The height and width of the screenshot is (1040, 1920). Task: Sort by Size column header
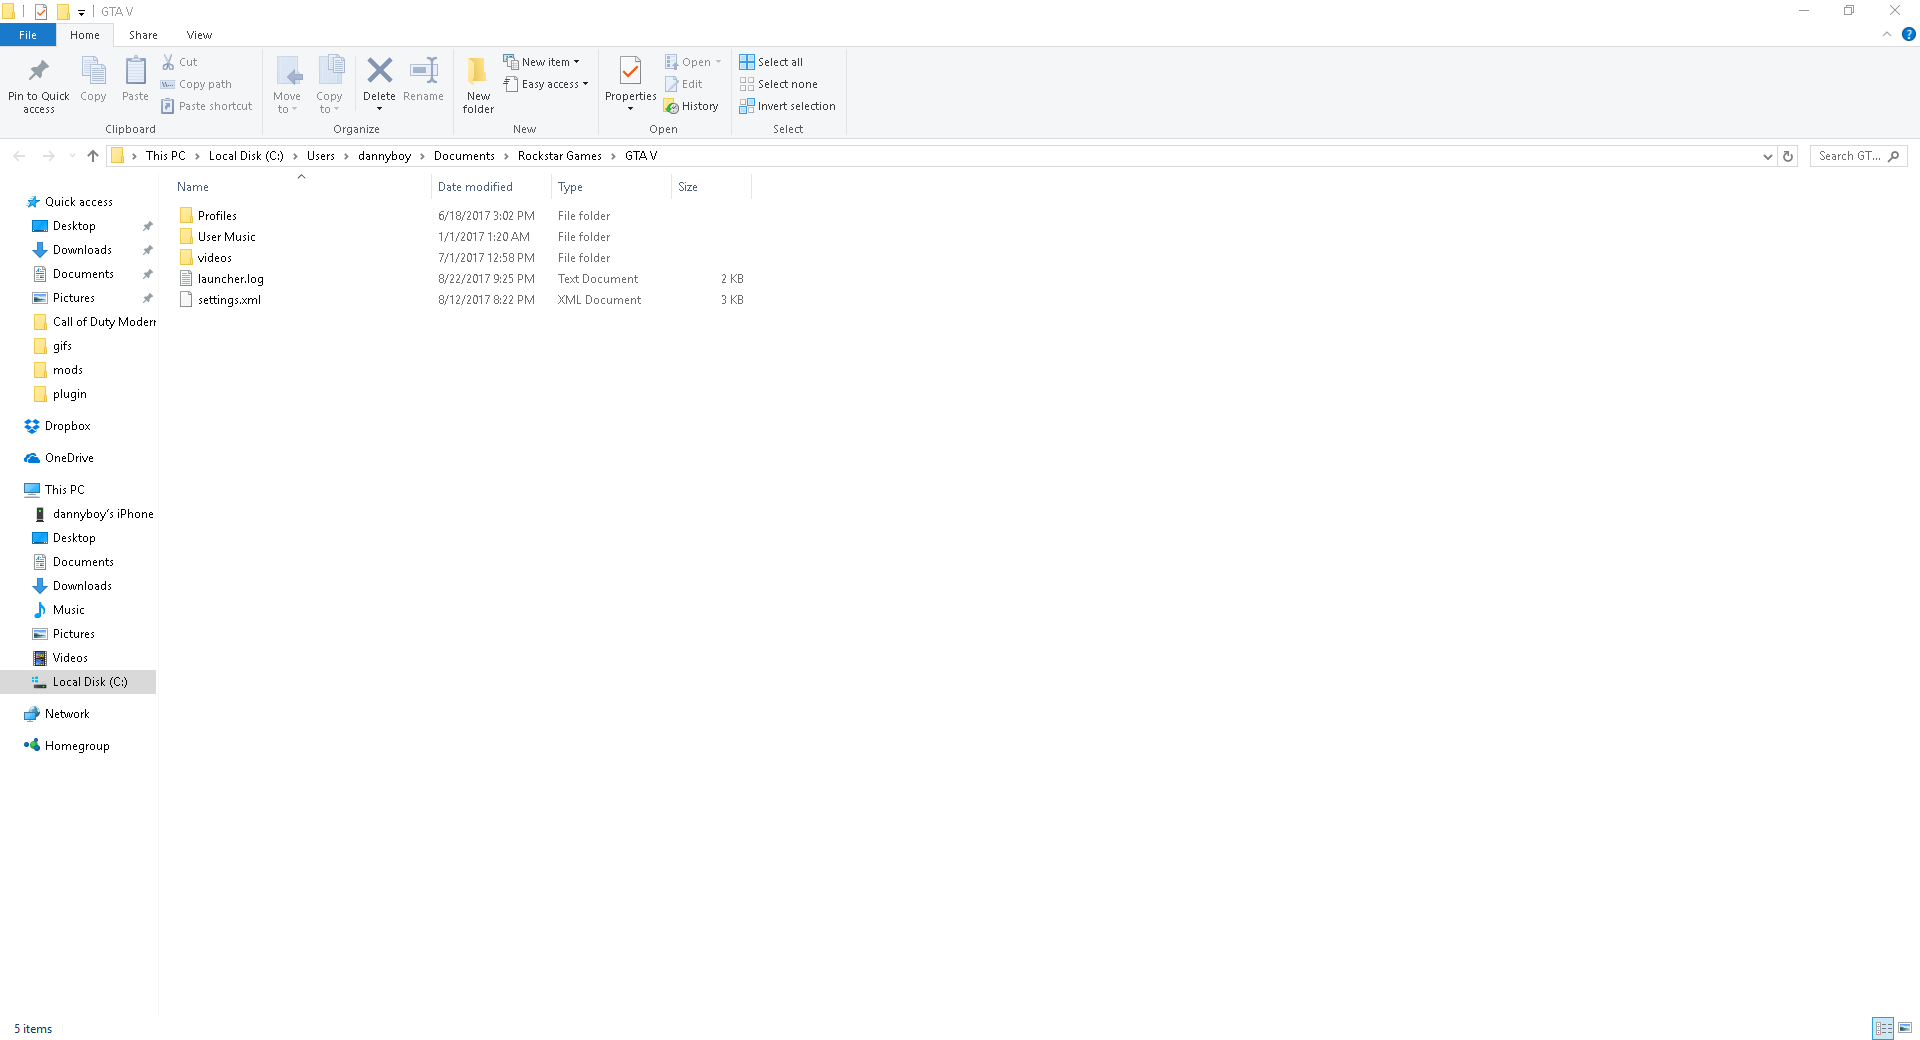click(711, 187)
